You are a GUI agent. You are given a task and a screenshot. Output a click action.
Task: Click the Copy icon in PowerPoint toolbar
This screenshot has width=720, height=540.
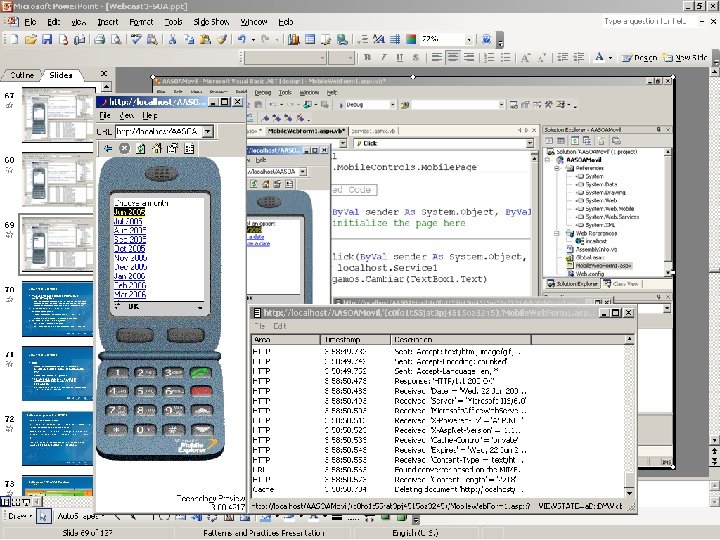(189, 39)
